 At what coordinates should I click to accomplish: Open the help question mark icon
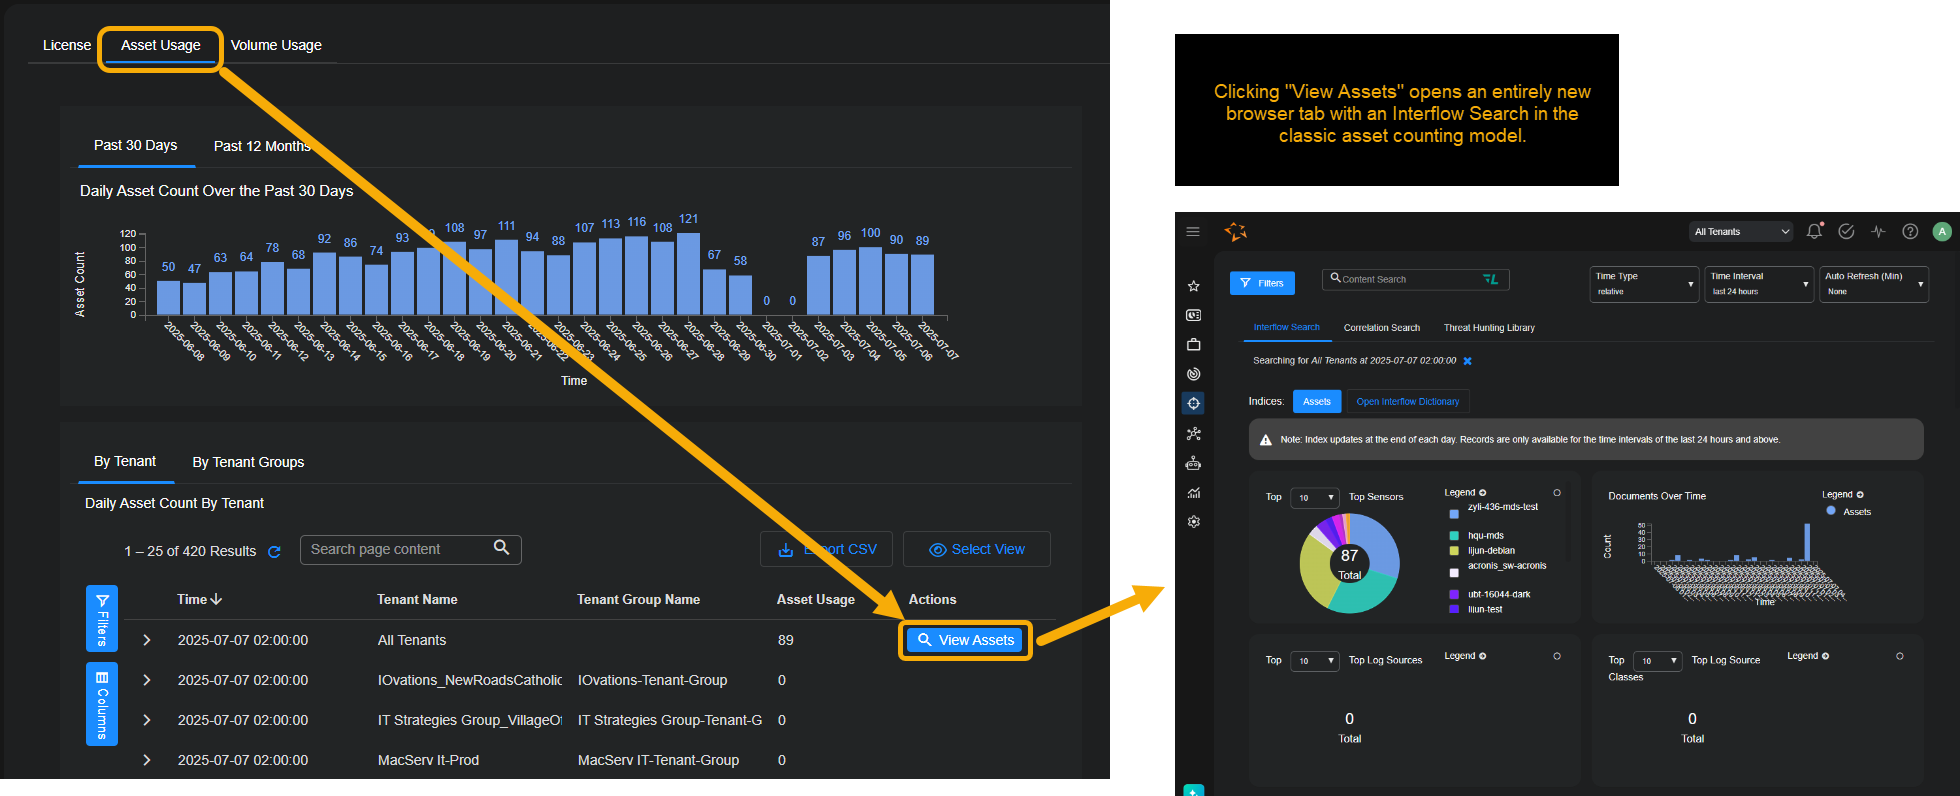[x=1910, y=232]
